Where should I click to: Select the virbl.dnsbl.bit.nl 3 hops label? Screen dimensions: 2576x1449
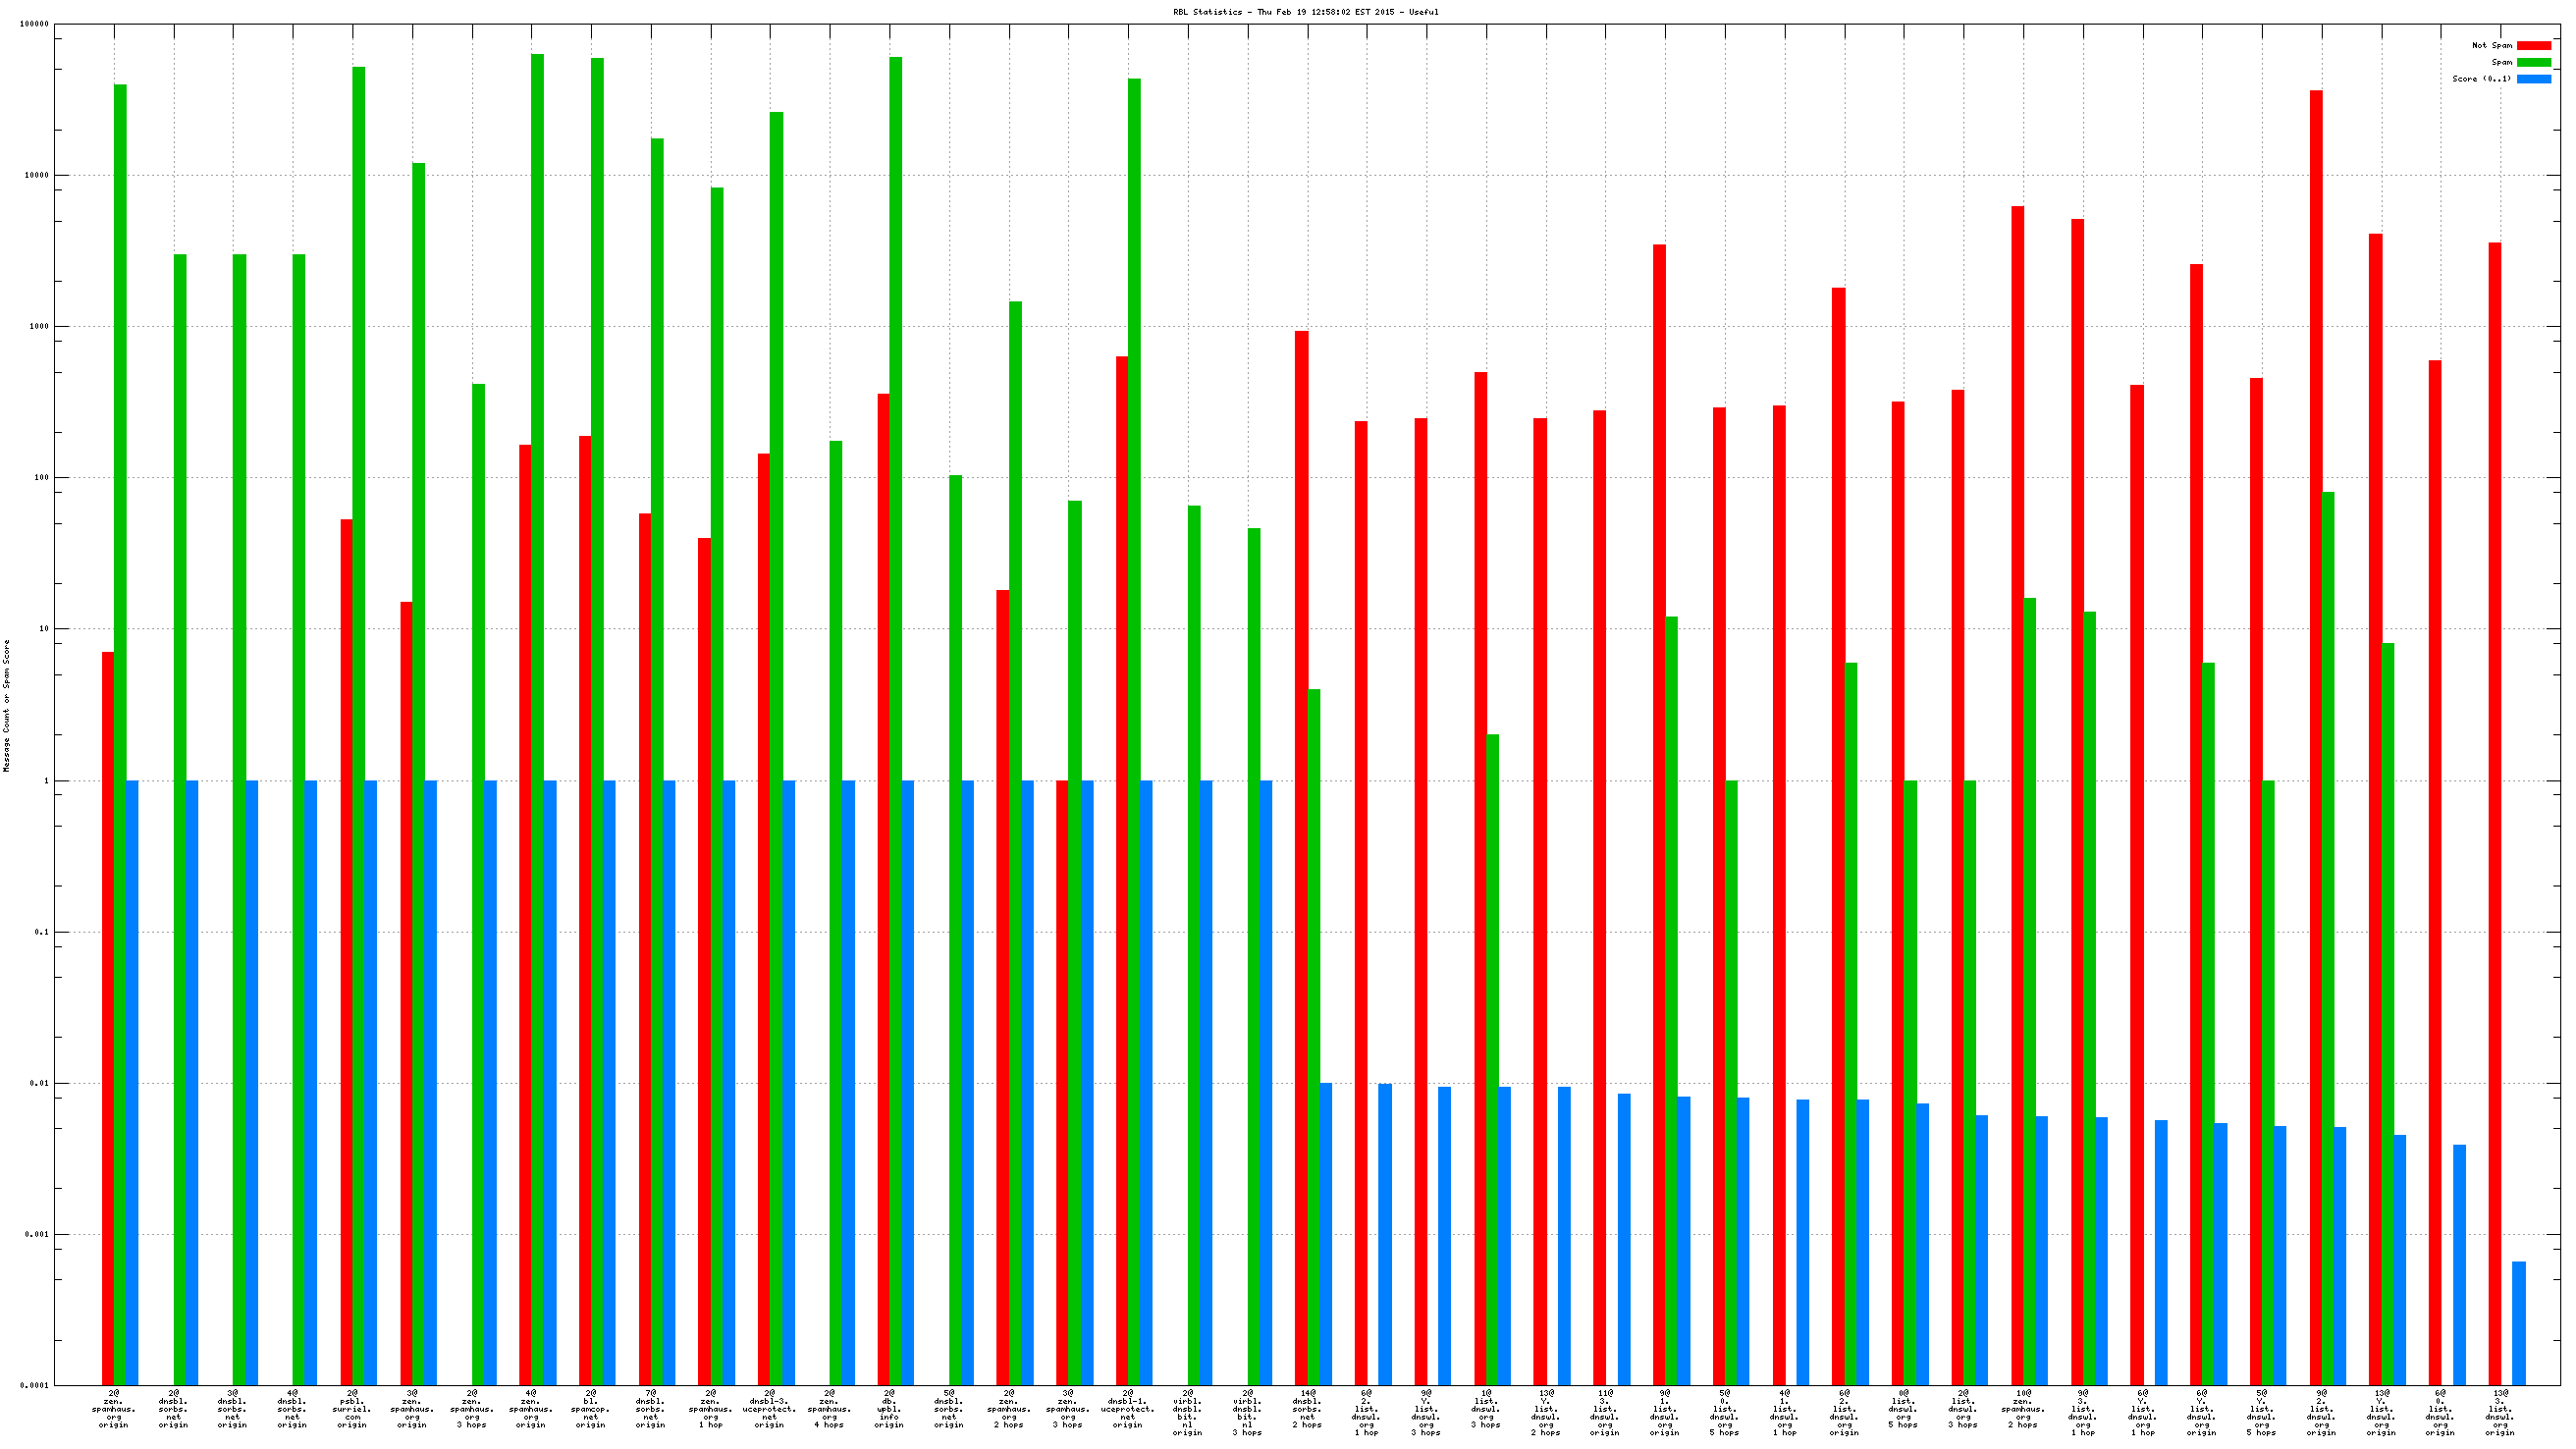pyautogui.click(x=1247, y=1413)
